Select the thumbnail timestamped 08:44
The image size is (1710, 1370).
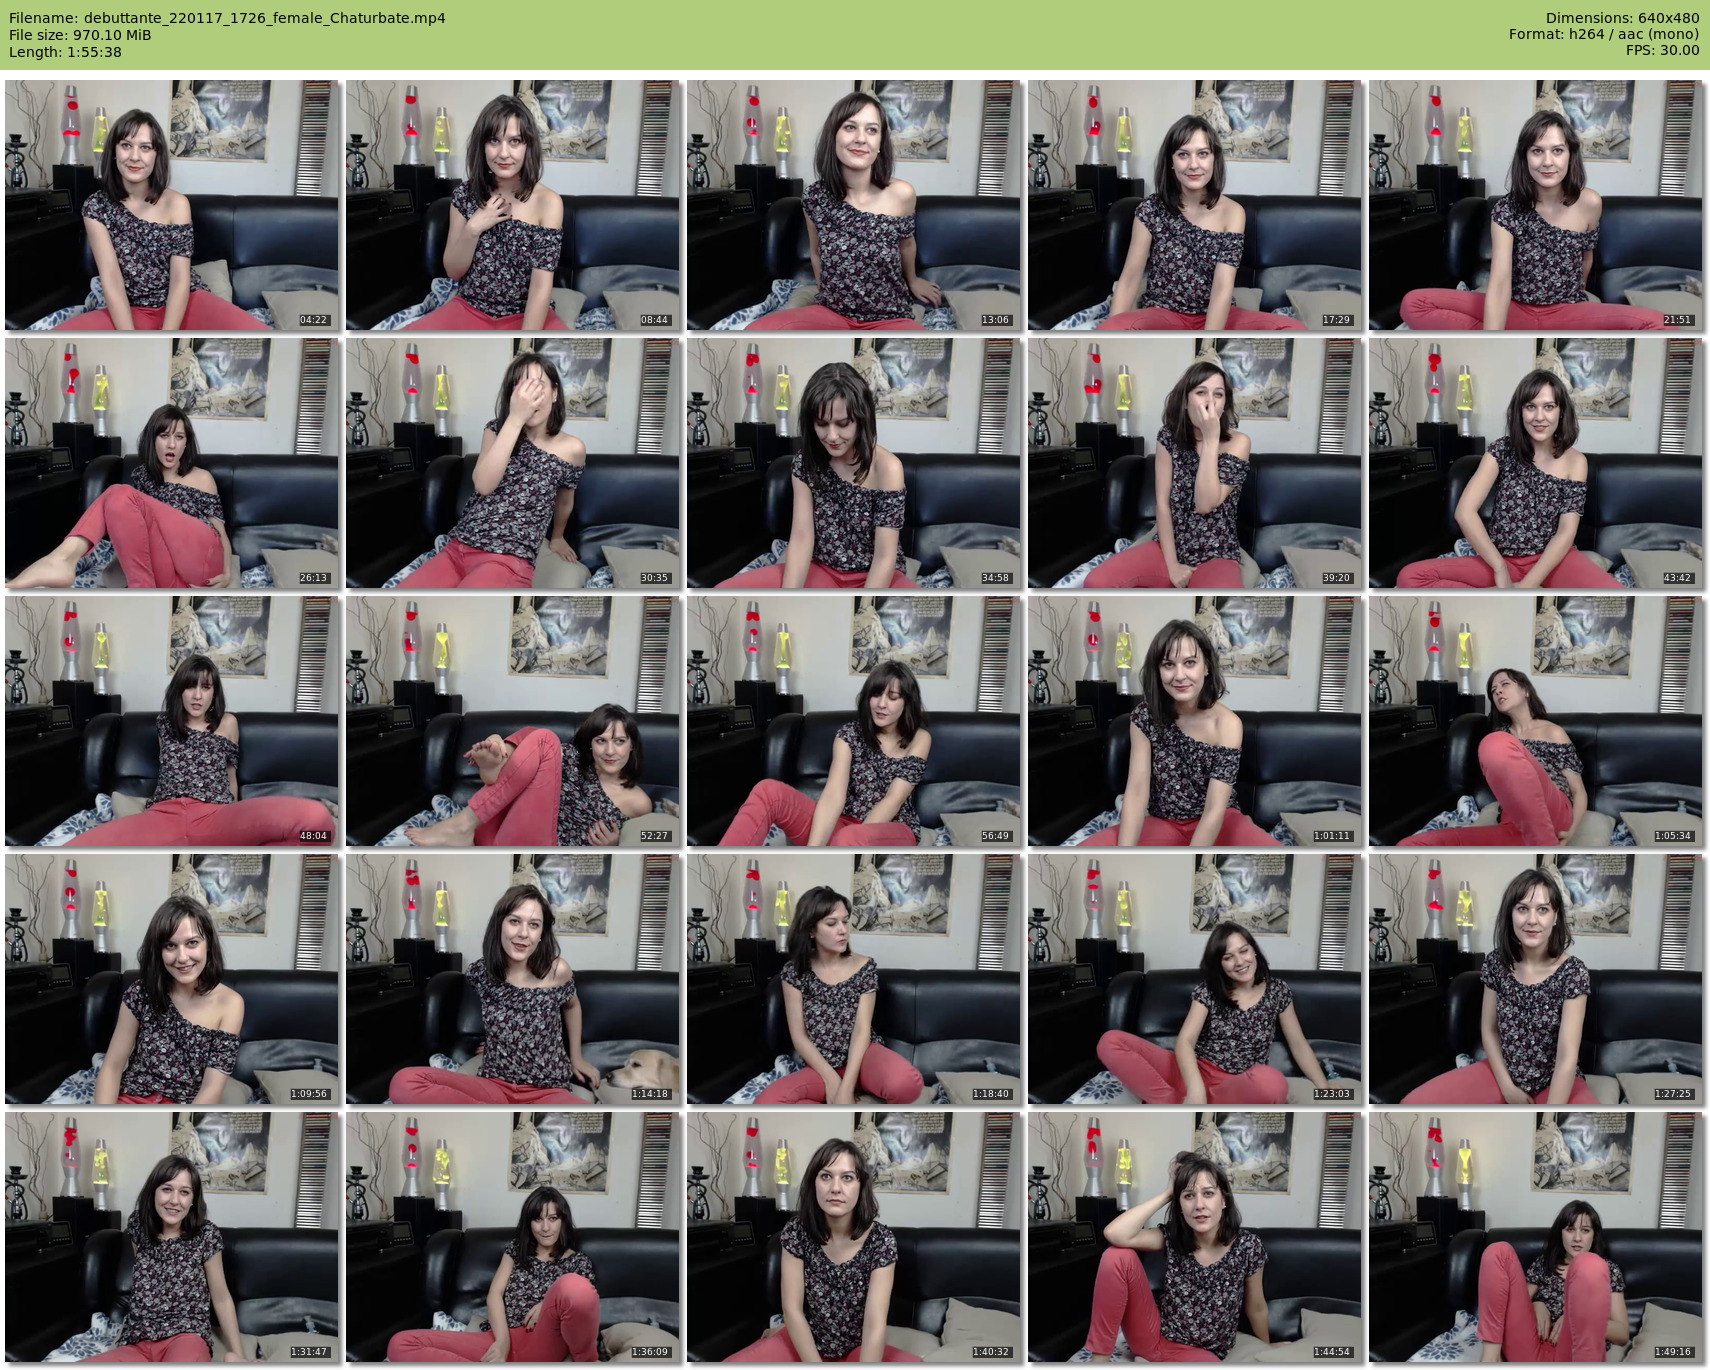tap(513, 205)
